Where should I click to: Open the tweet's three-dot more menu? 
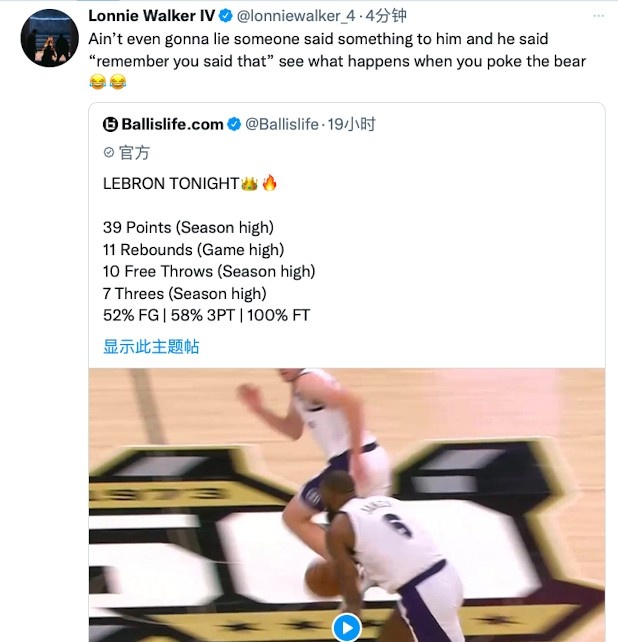point(598,16)
